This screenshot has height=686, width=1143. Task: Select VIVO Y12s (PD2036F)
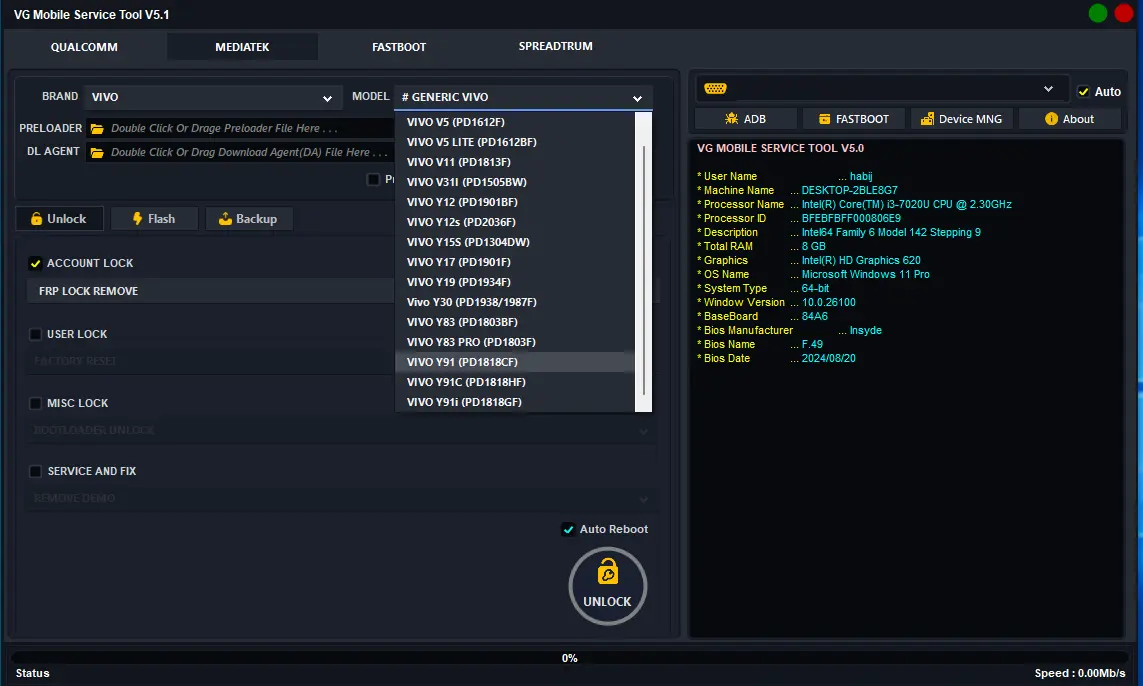(515, 222)
